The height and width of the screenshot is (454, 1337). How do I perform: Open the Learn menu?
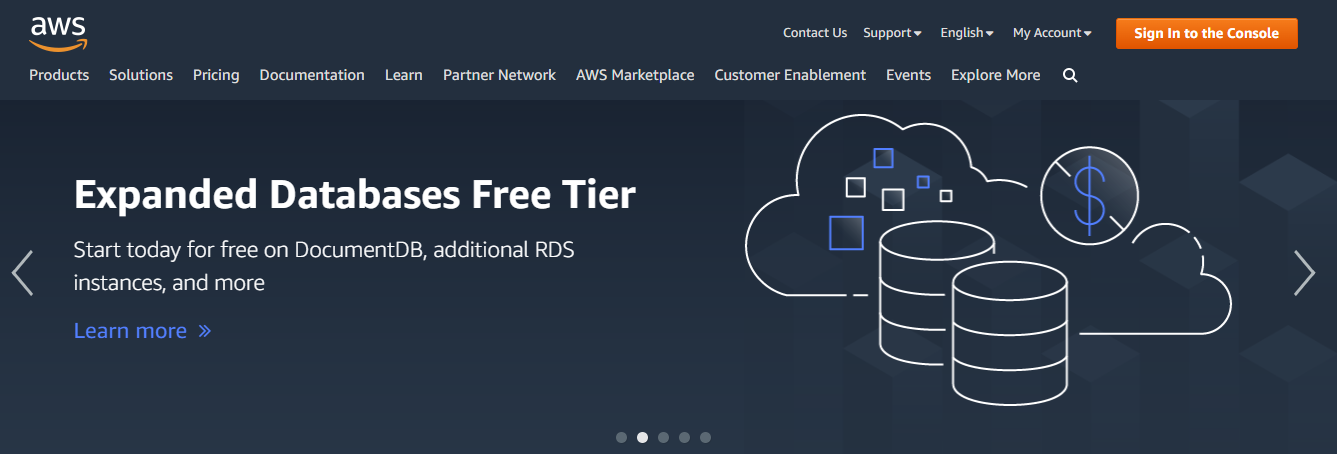click(404, 75)
